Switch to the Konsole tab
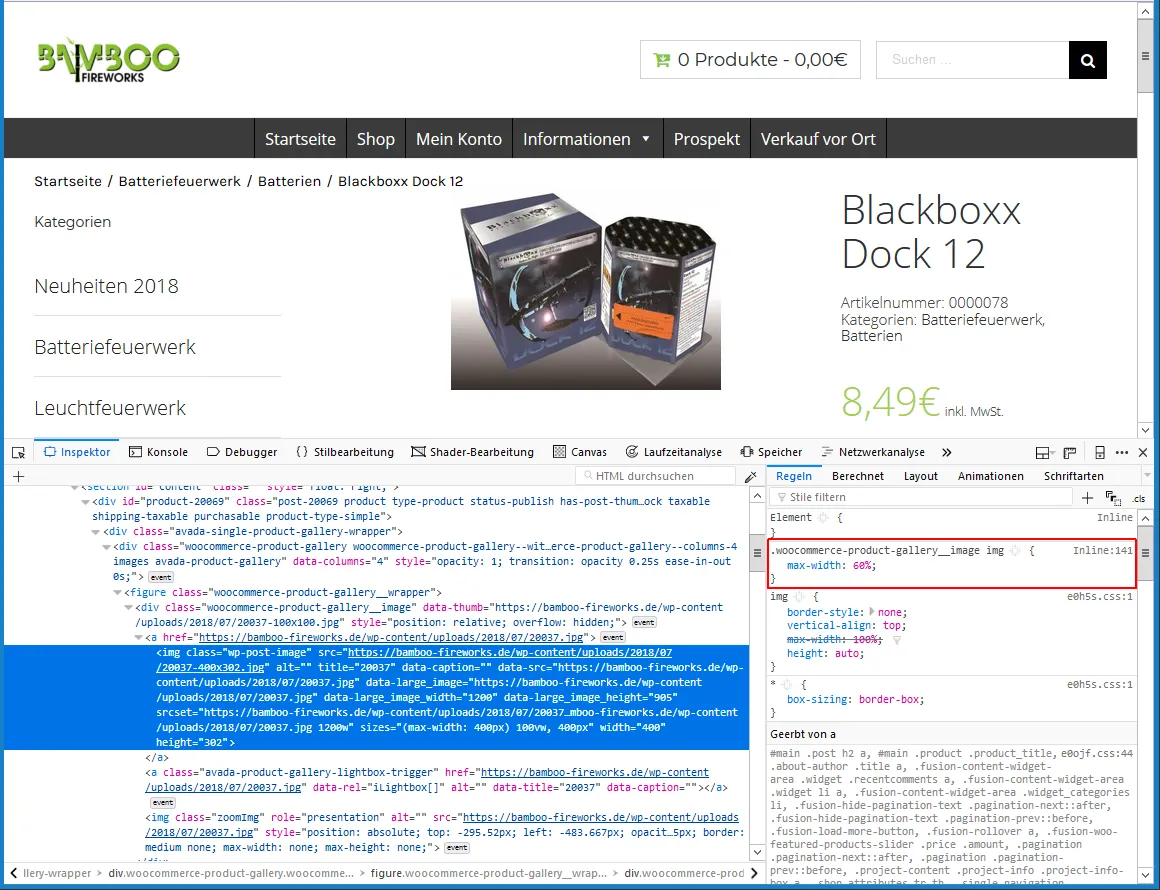The width and height of the screenshot is (1160, 890). pos(158,452)
